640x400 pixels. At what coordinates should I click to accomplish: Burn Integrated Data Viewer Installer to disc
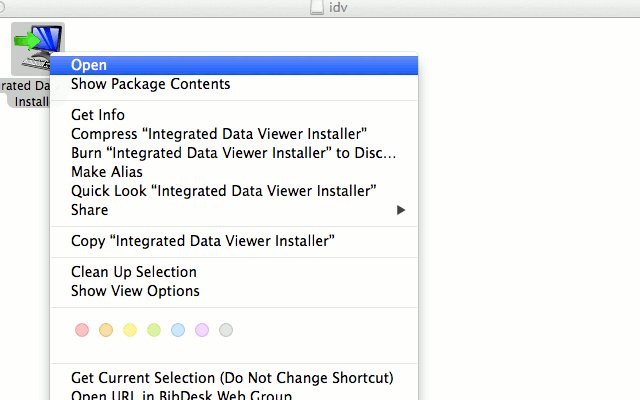tap(234, 153)
